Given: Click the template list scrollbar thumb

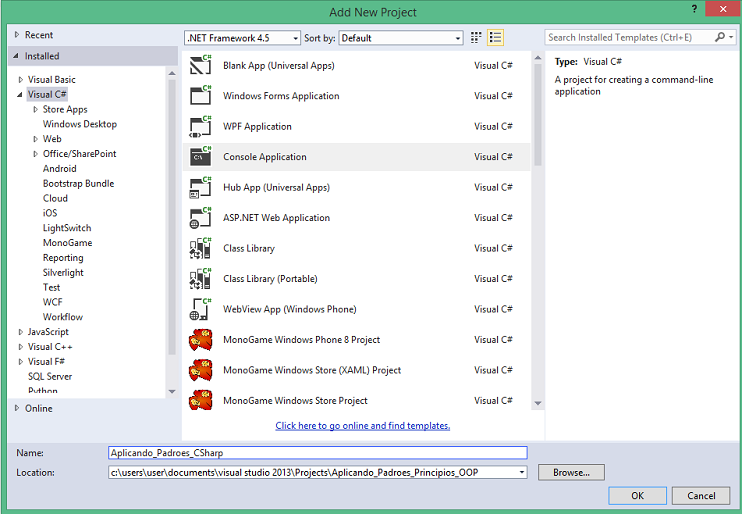Looking at the screenshot, I should [538, 115].
